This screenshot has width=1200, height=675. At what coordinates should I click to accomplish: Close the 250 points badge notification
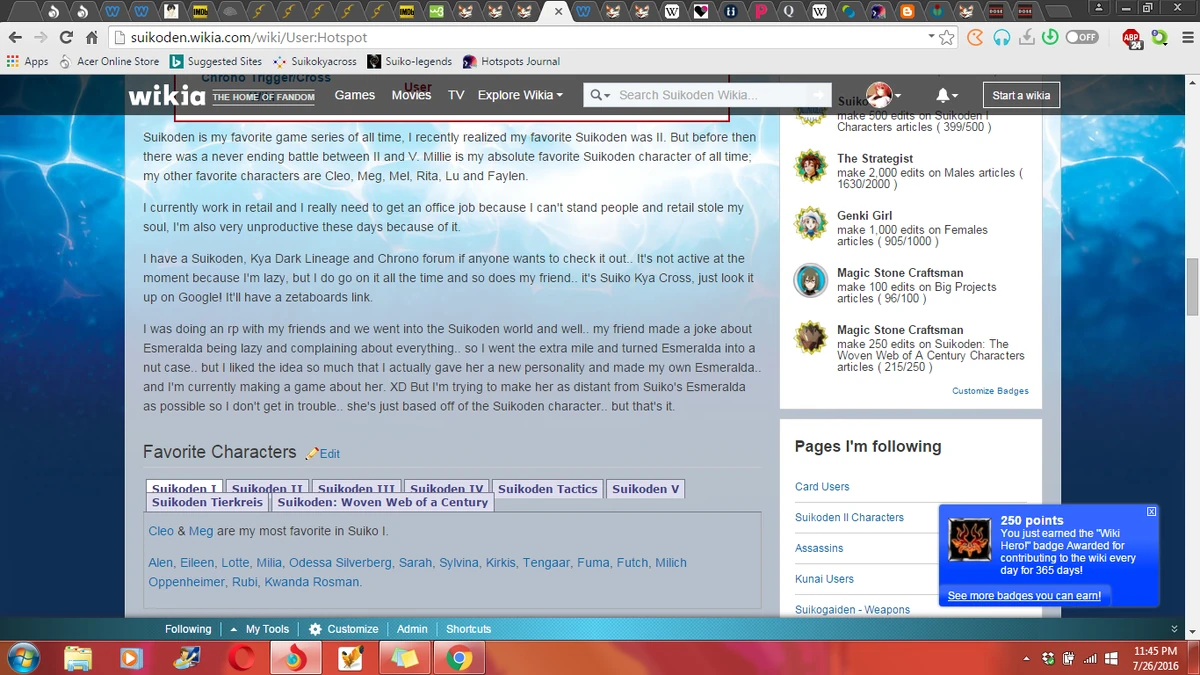(x=1151, y=512)
